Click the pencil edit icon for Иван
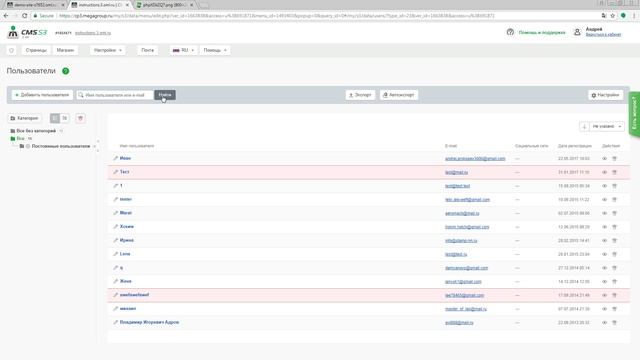Image resolution: width=640 pixels, height=360 pixels. 116,158
